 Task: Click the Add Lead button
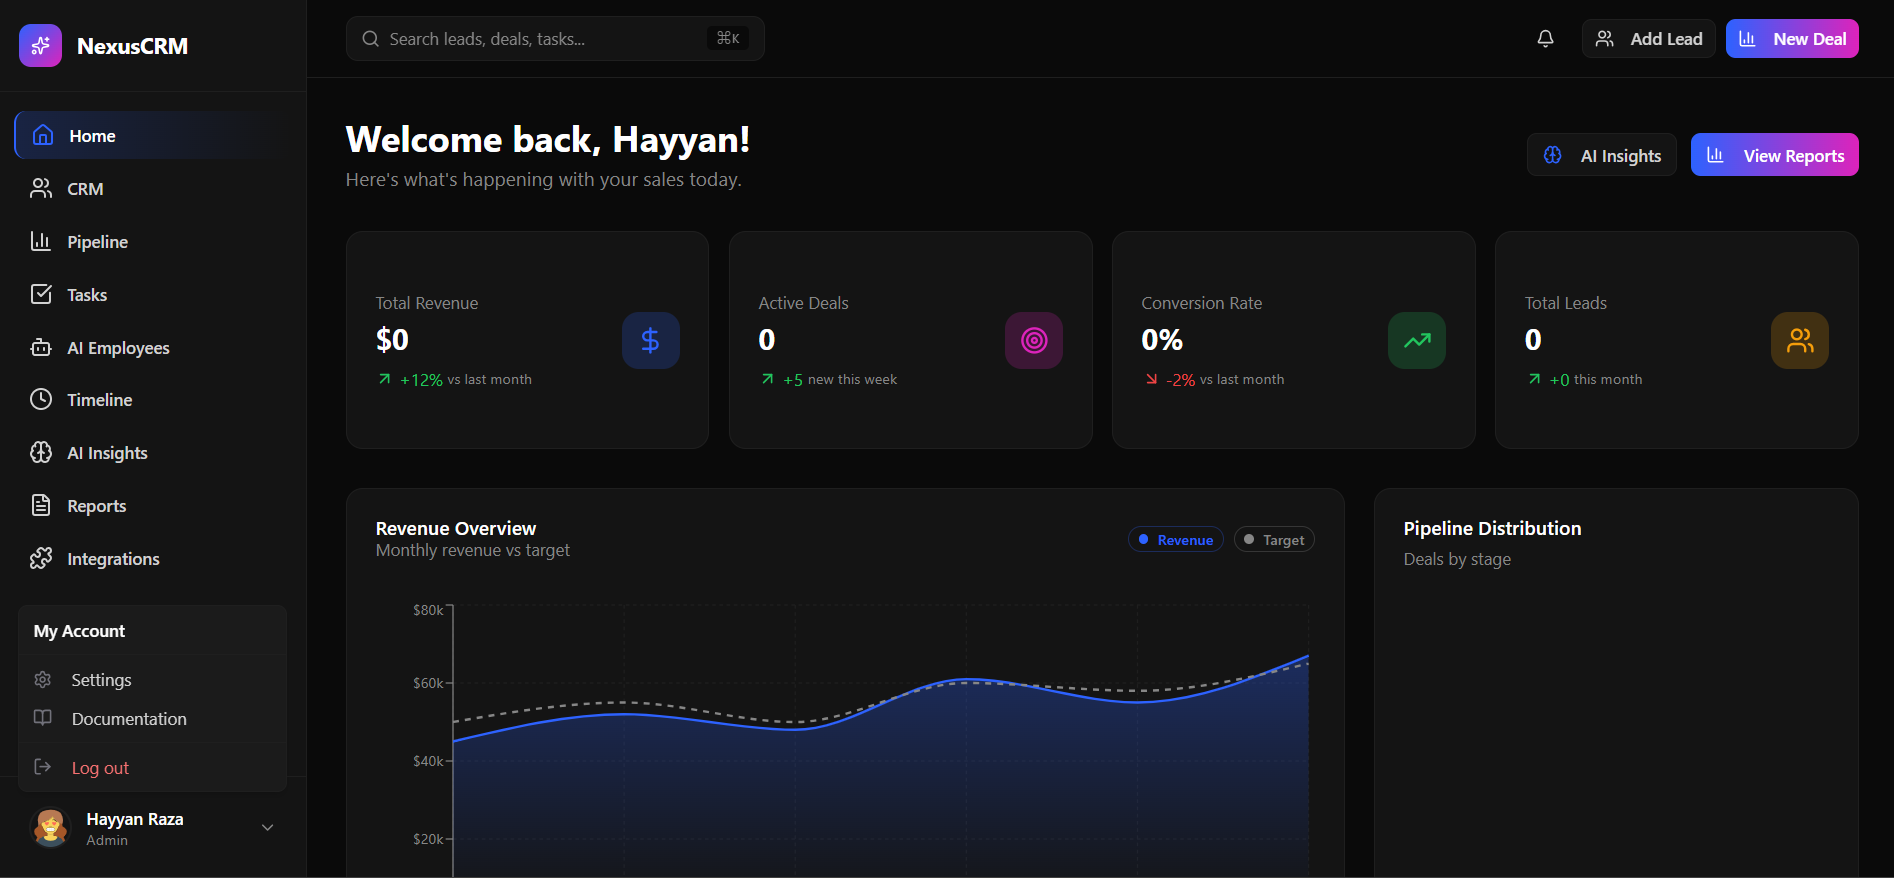1649,39
